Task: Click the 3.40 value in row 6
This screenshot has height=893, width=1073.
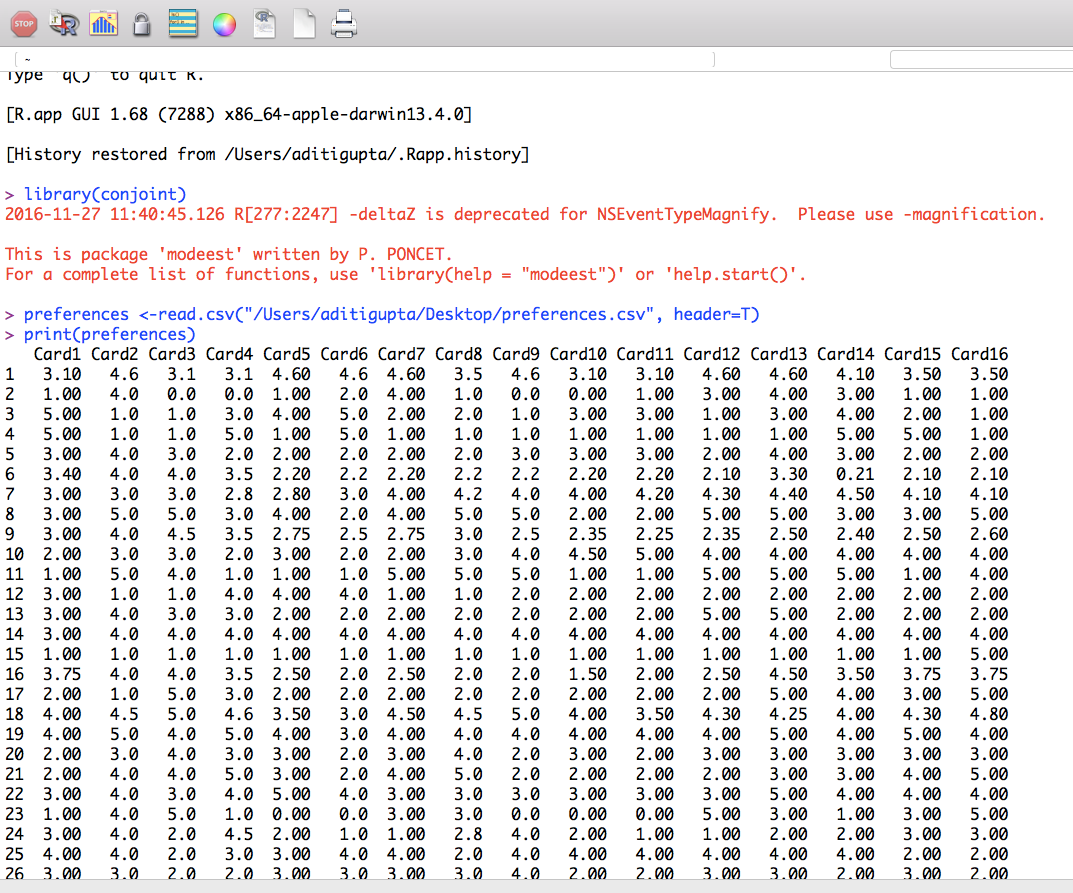Action: (62, 474)
